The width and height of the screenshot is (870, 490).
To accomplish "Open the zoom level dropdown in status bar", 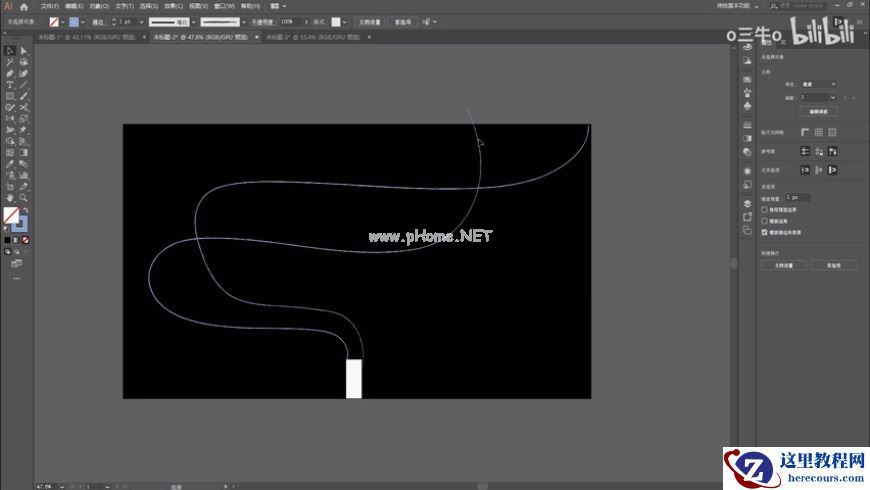I will click(62, 487).
